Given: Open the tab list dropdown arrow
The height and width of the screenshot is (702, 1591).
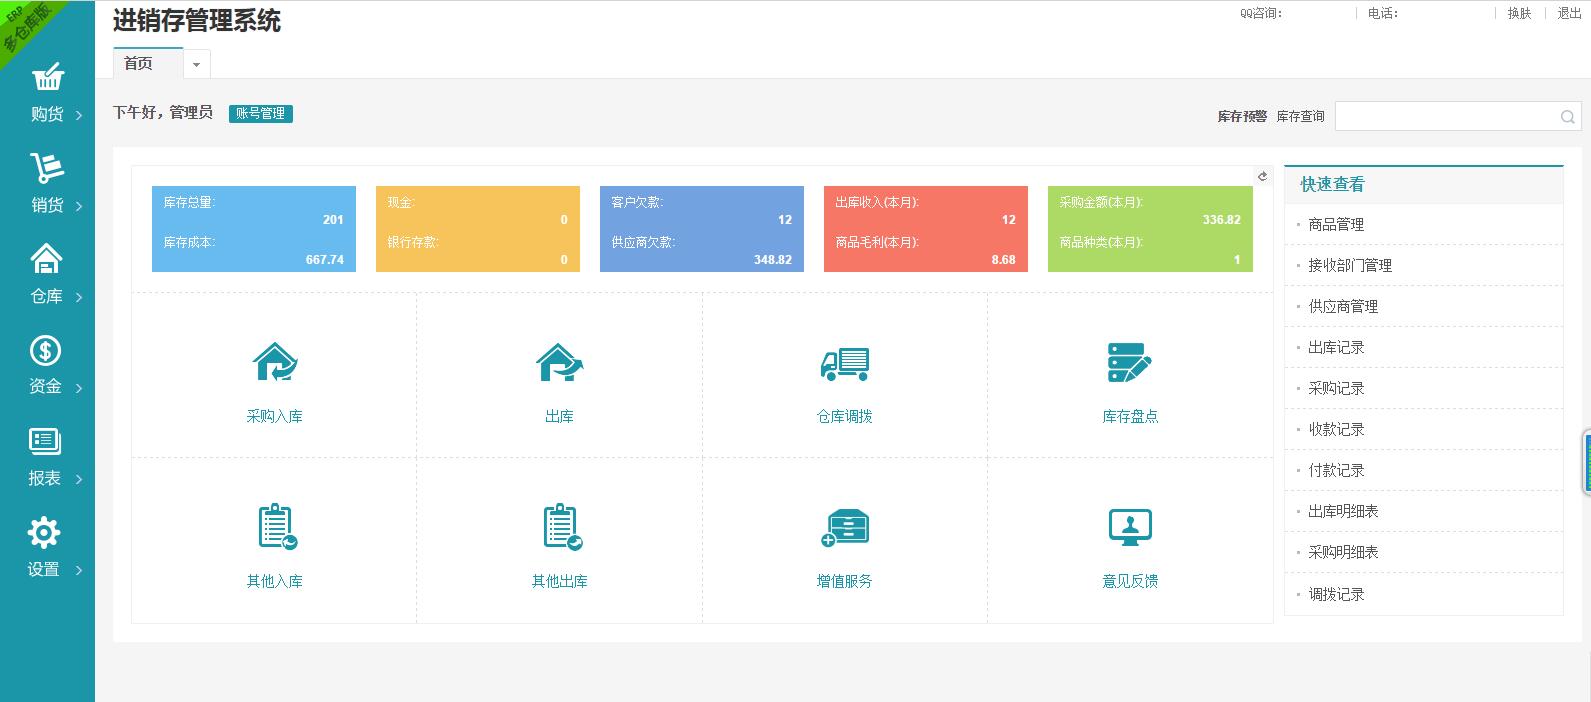Looking at the screenshot, I should (196, 65).
